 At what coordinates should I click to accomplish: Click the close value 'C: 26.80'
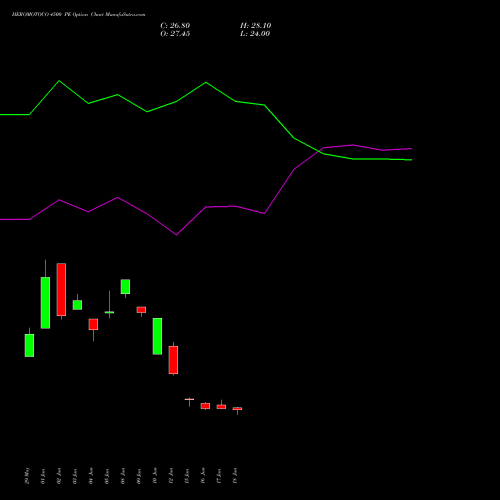tap(175, 26)
